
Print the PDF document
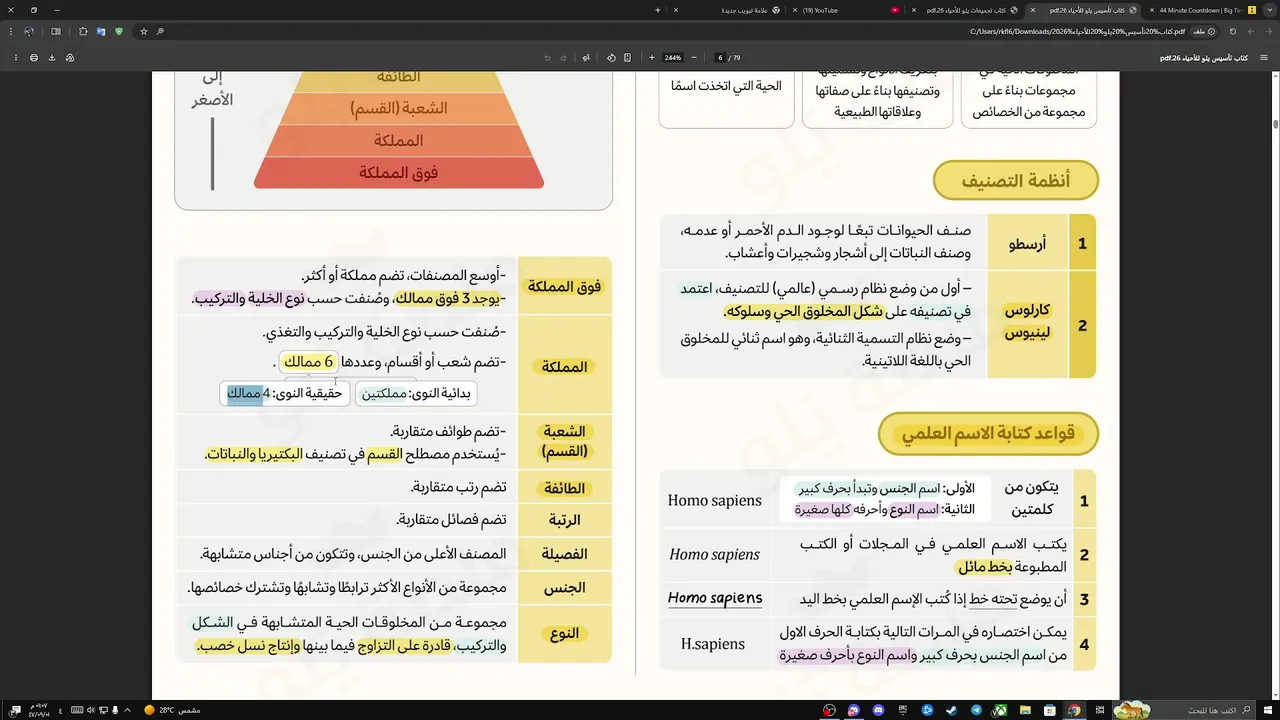pyautogui.click(x=34, y=57)
